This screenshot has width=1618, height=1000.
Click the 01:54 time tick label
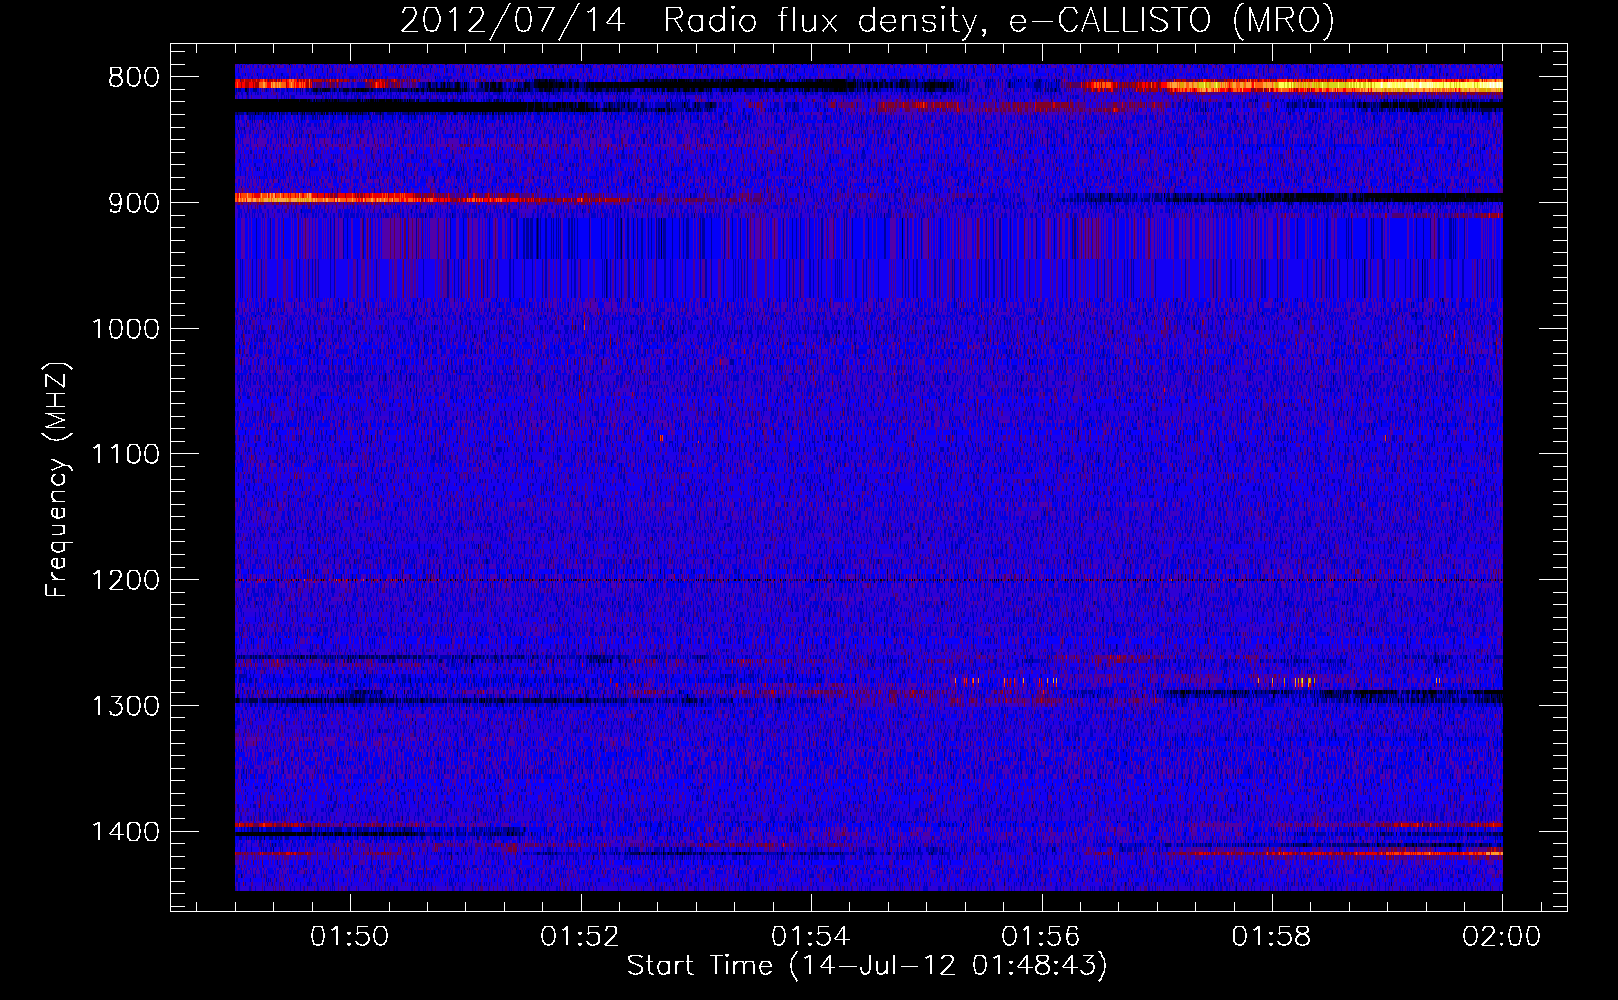coord(811,937)
